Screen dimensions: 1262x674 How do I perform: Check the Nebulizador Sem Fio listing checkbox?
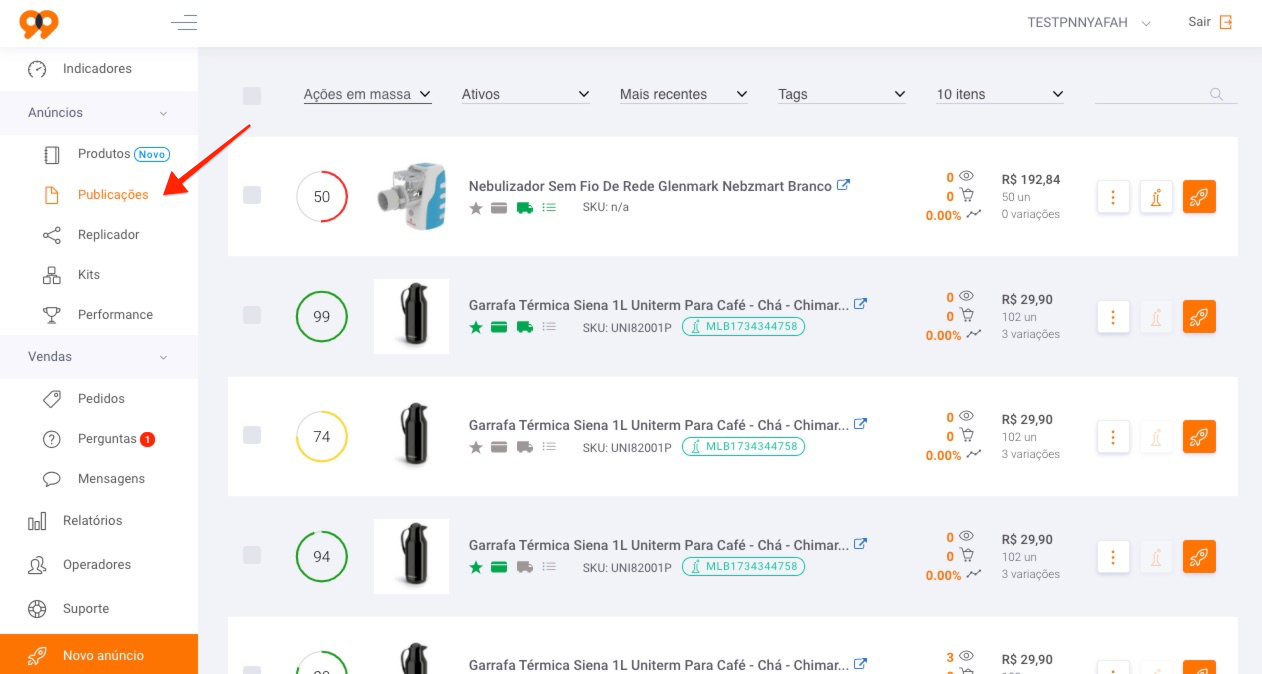click(252, 195)
